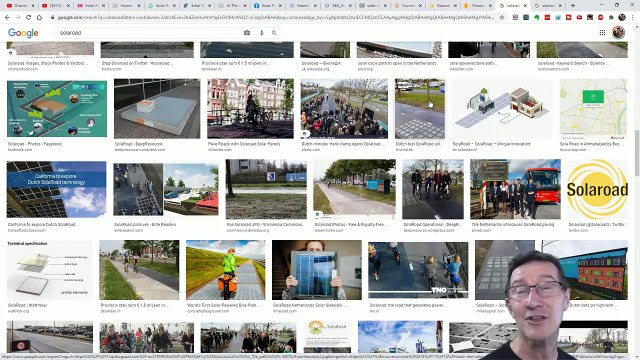The image size is (640, 360).
Task: Open the person holding solar panel image
Action: pos(317,270)
